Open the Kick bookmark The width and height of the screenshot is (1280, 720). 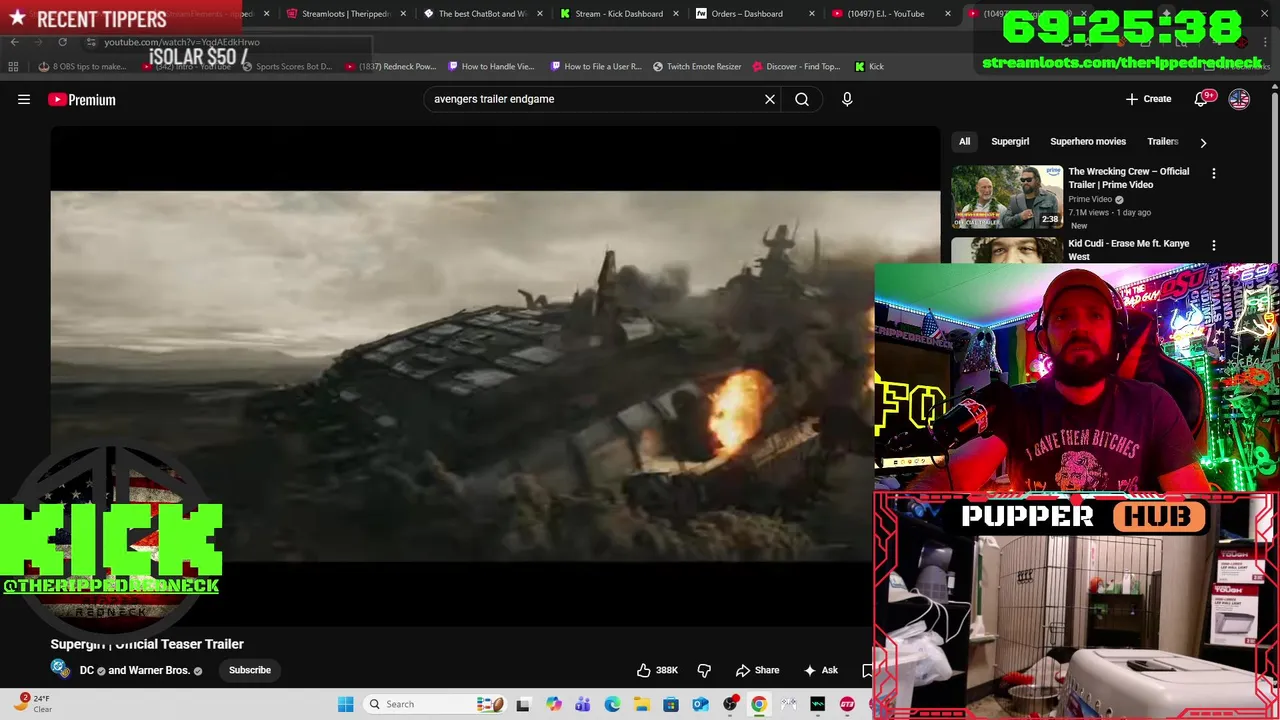(869, 67)
